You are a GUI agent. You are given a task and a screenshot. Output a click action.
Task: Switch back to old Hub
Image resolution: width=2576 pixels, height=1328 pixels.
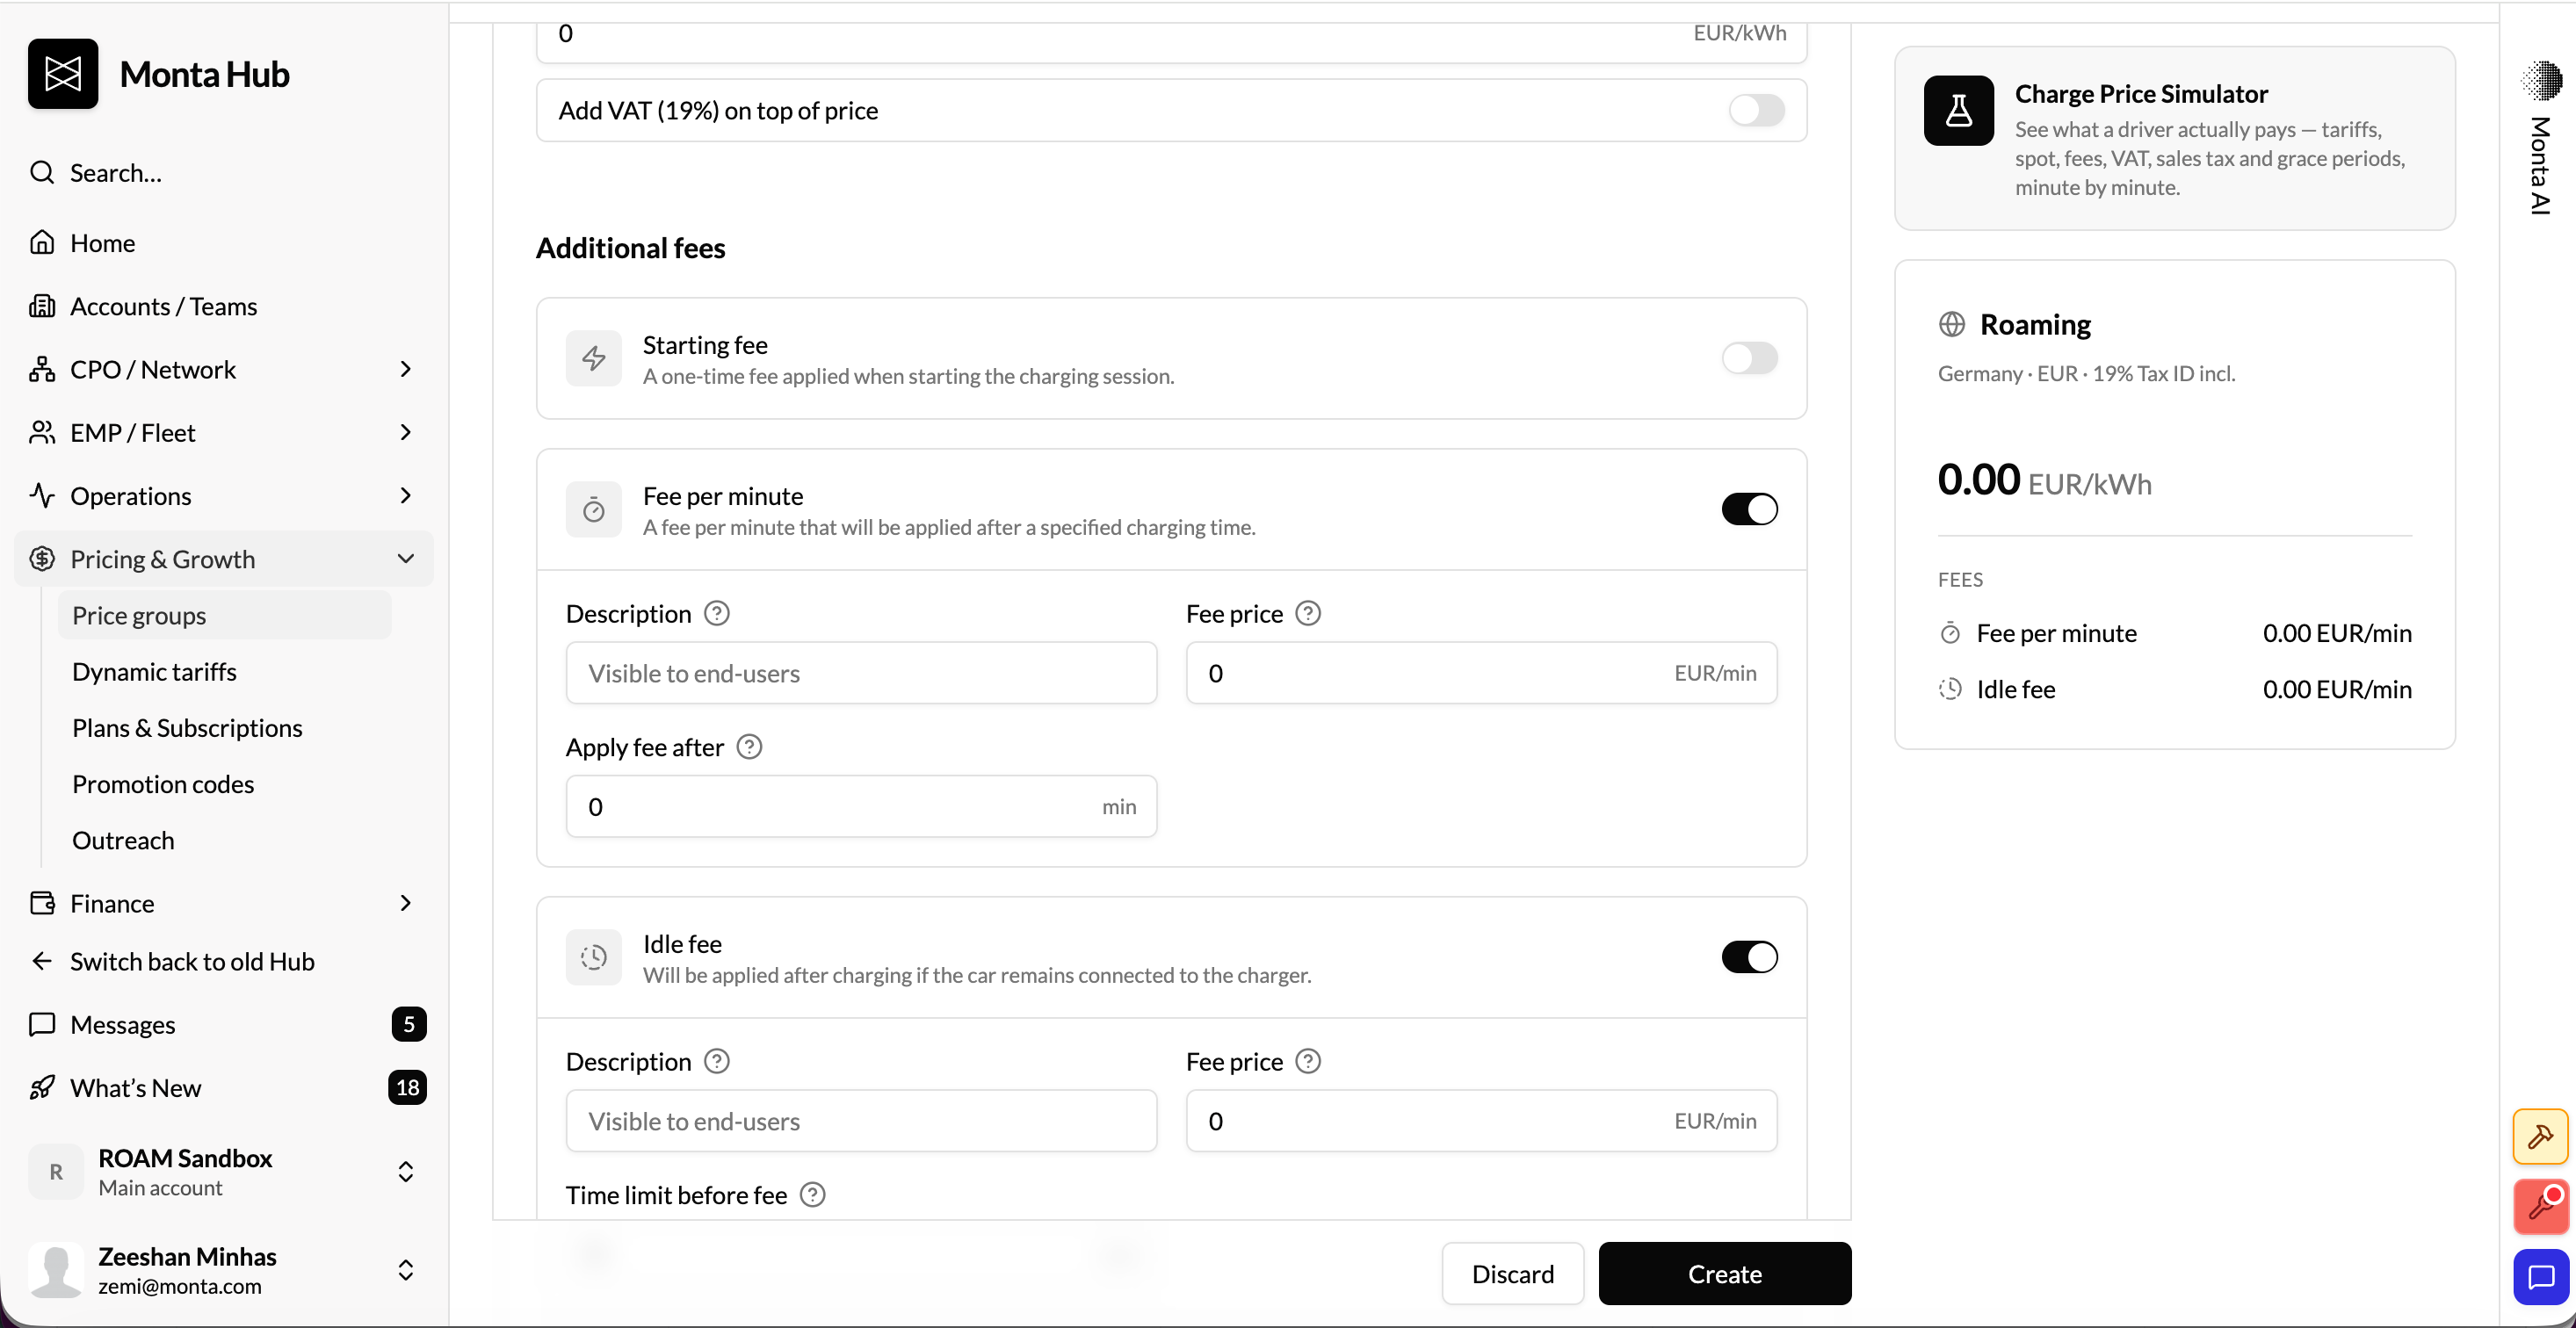[x=224, y=962]
